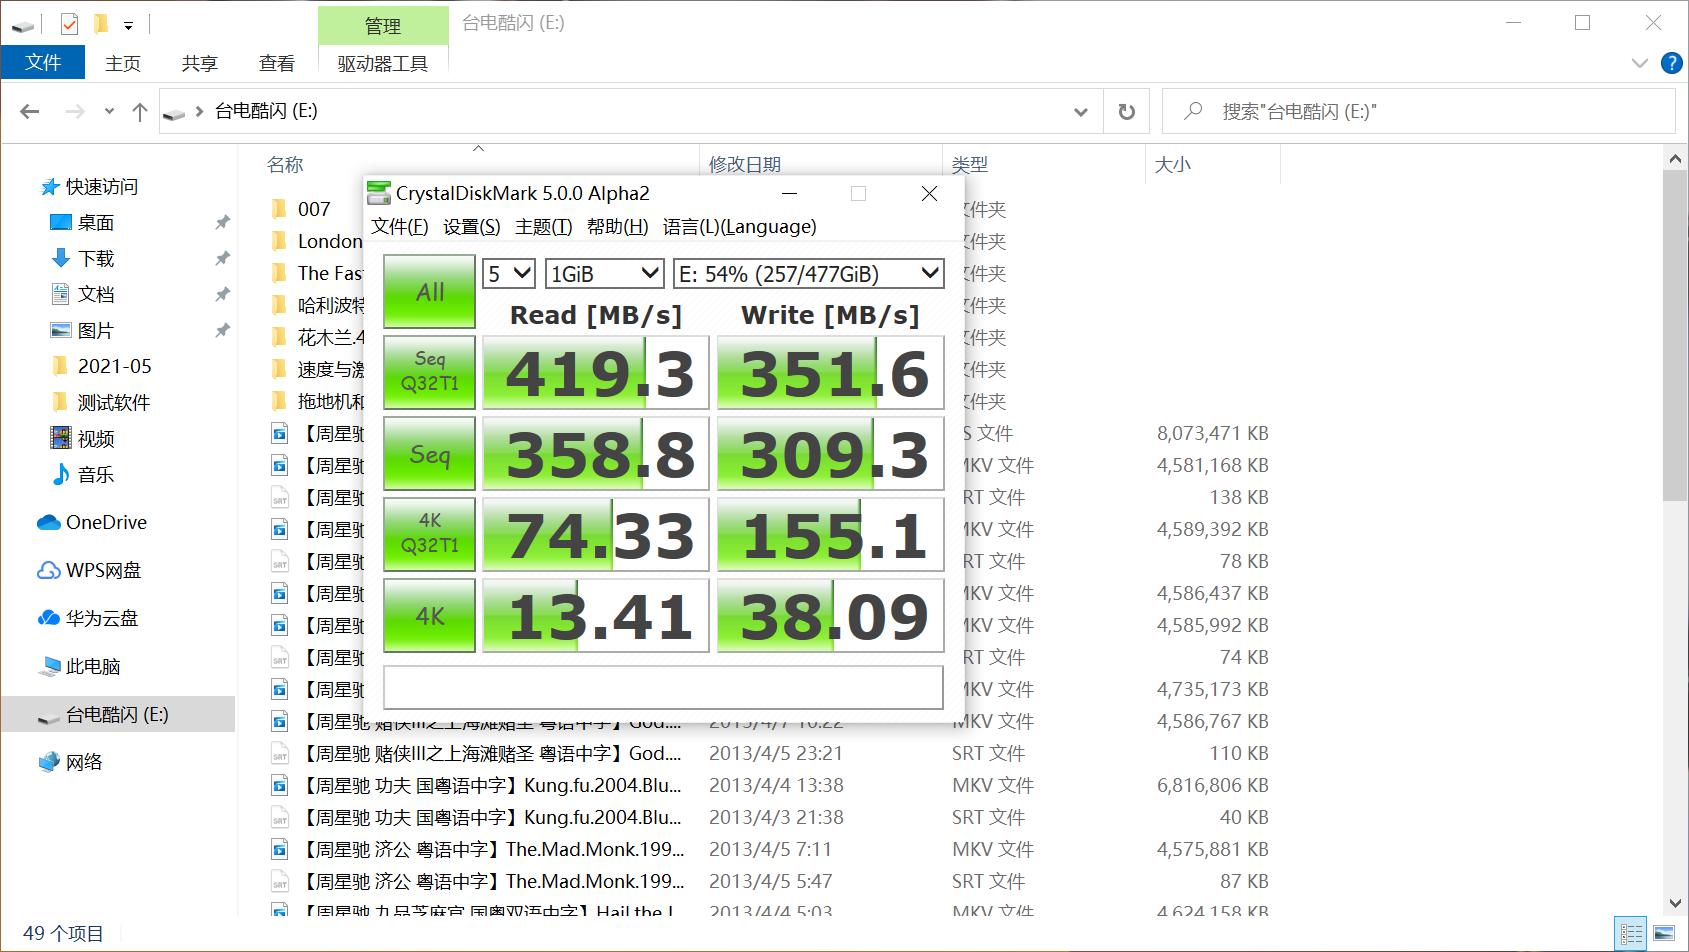Open the 1GiB test size dropdown
Image resolution: width=1689 pixels, height=952 pixels.
pos(604,274)
